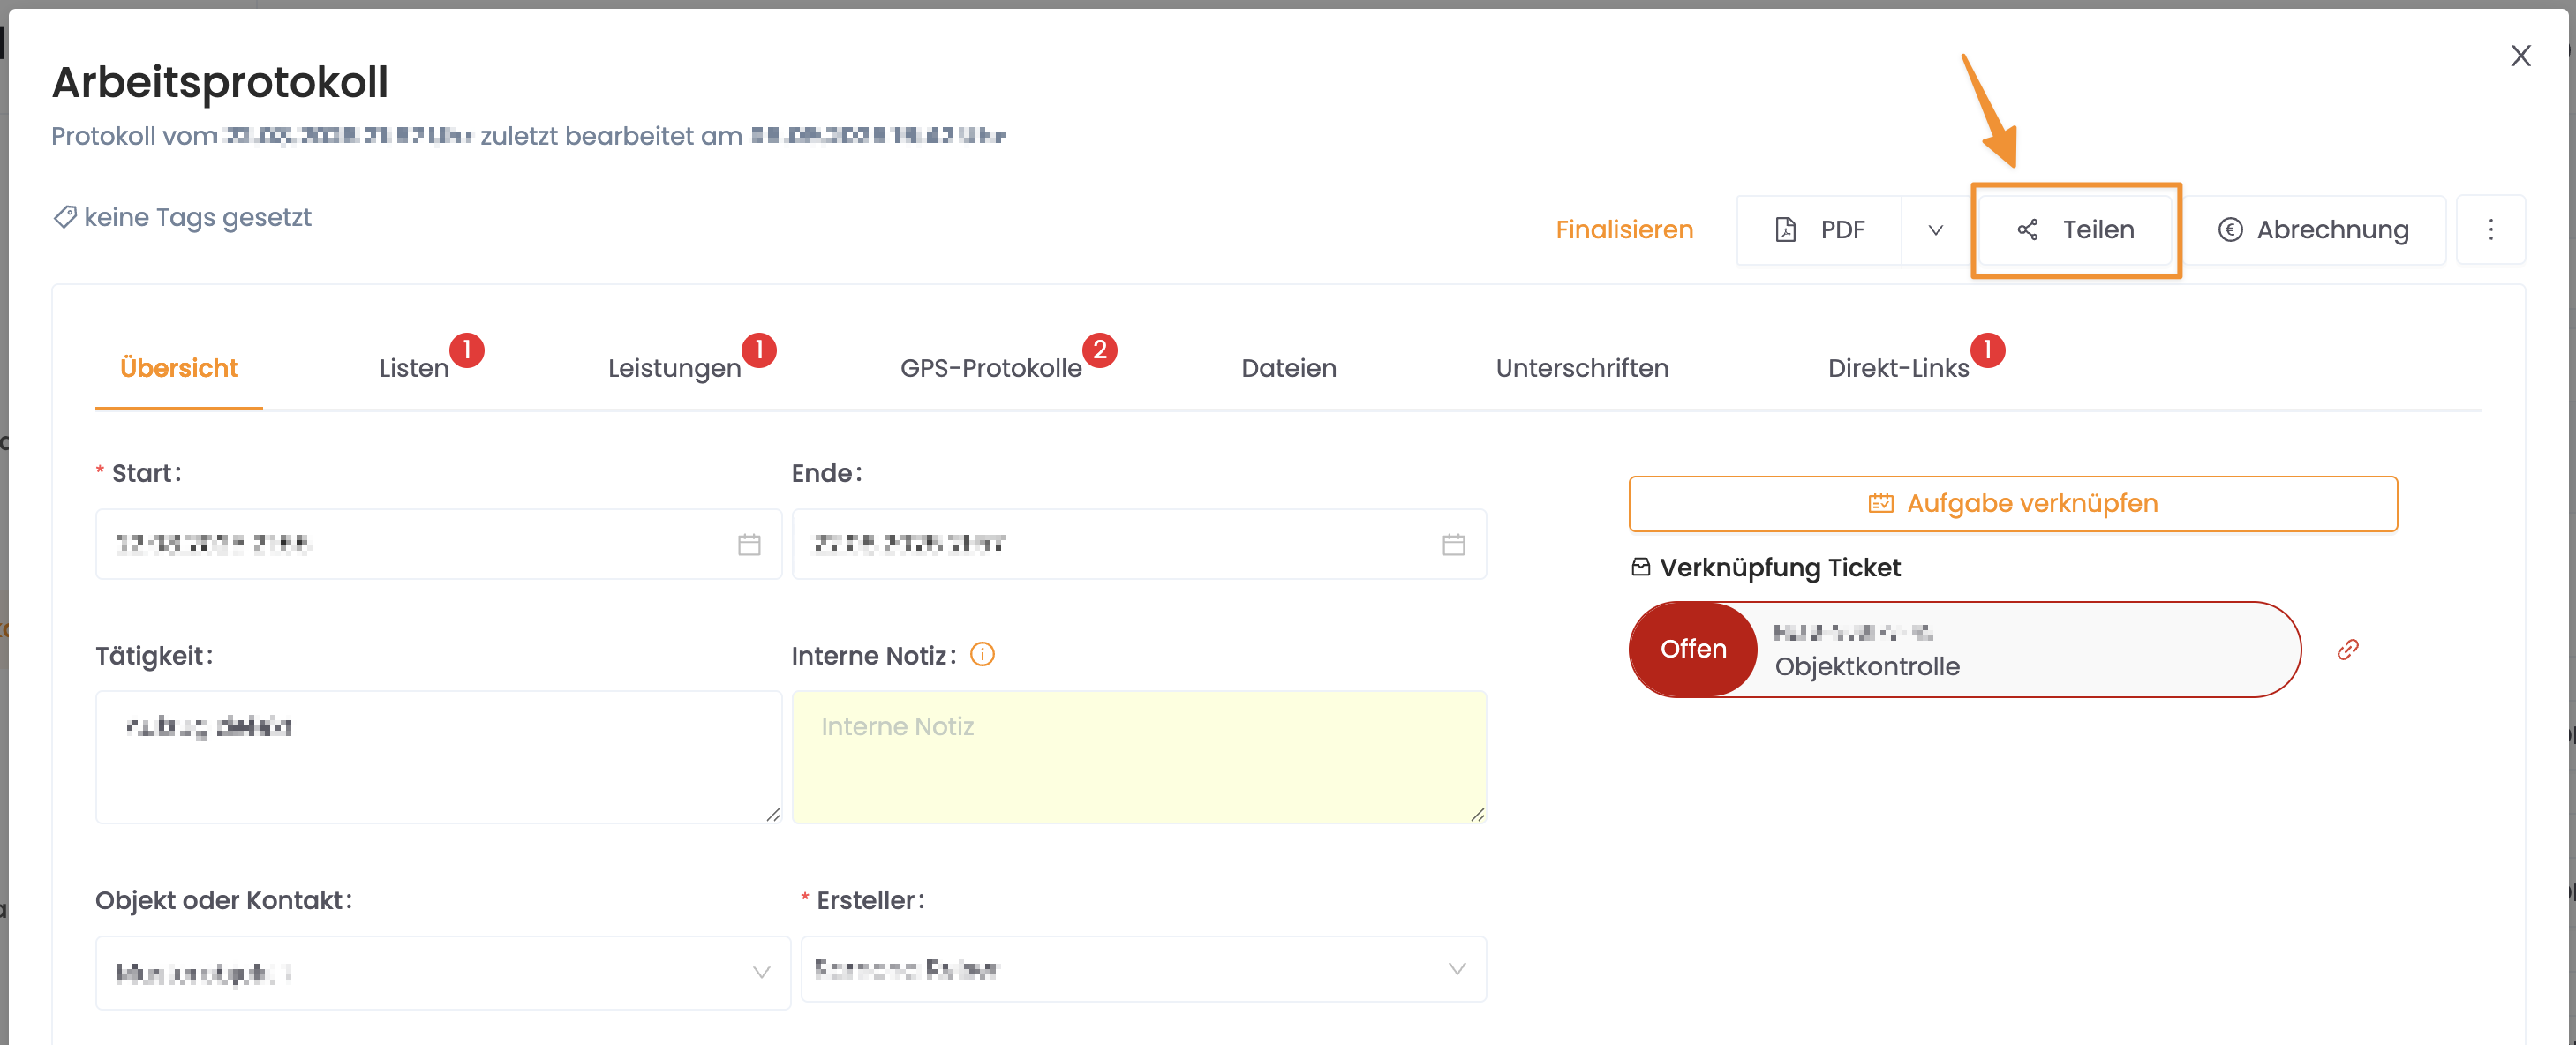Open the Direkt-Links tab
2576x1045 pixels.
1897,368
